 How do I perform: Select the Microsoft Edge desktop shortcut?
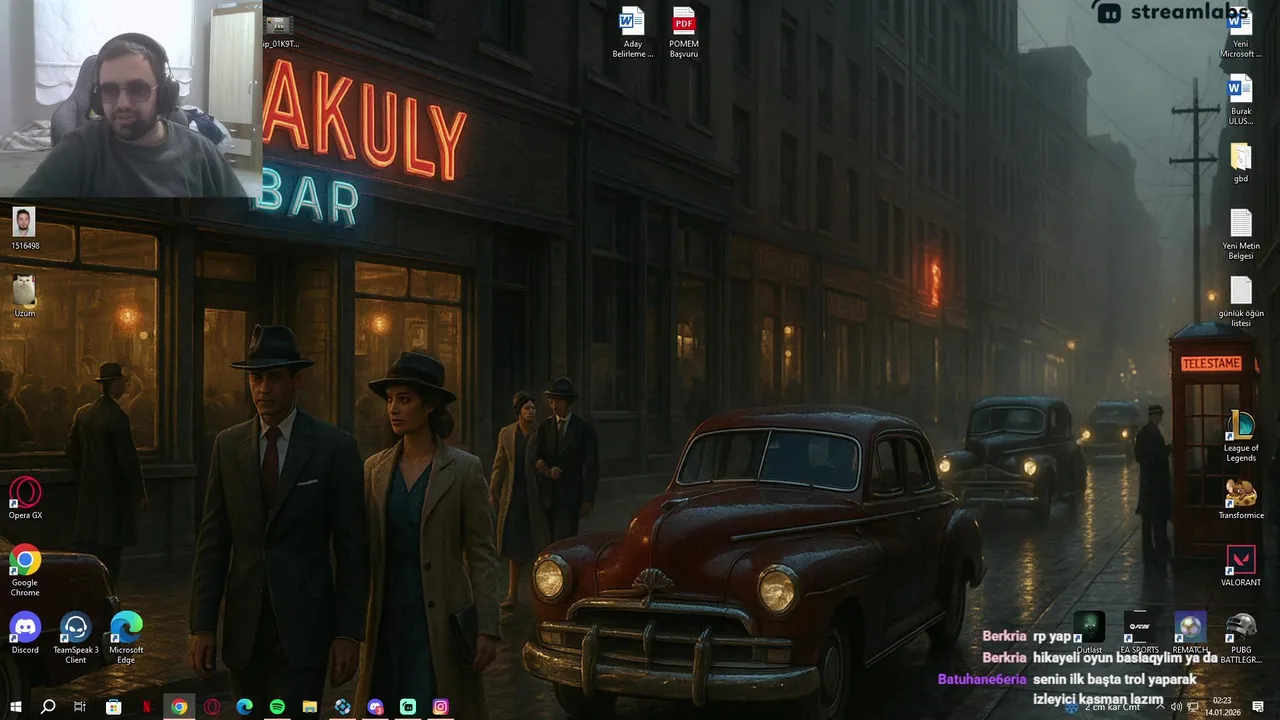pyautogui.click(x=126, y=638)
